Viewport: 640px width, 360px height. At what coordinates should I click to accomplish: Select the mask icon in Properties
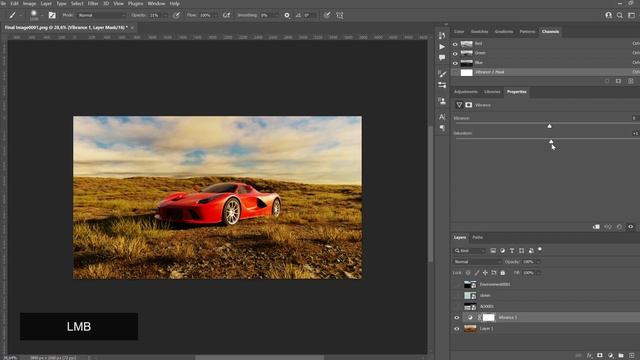coord(469,105)
